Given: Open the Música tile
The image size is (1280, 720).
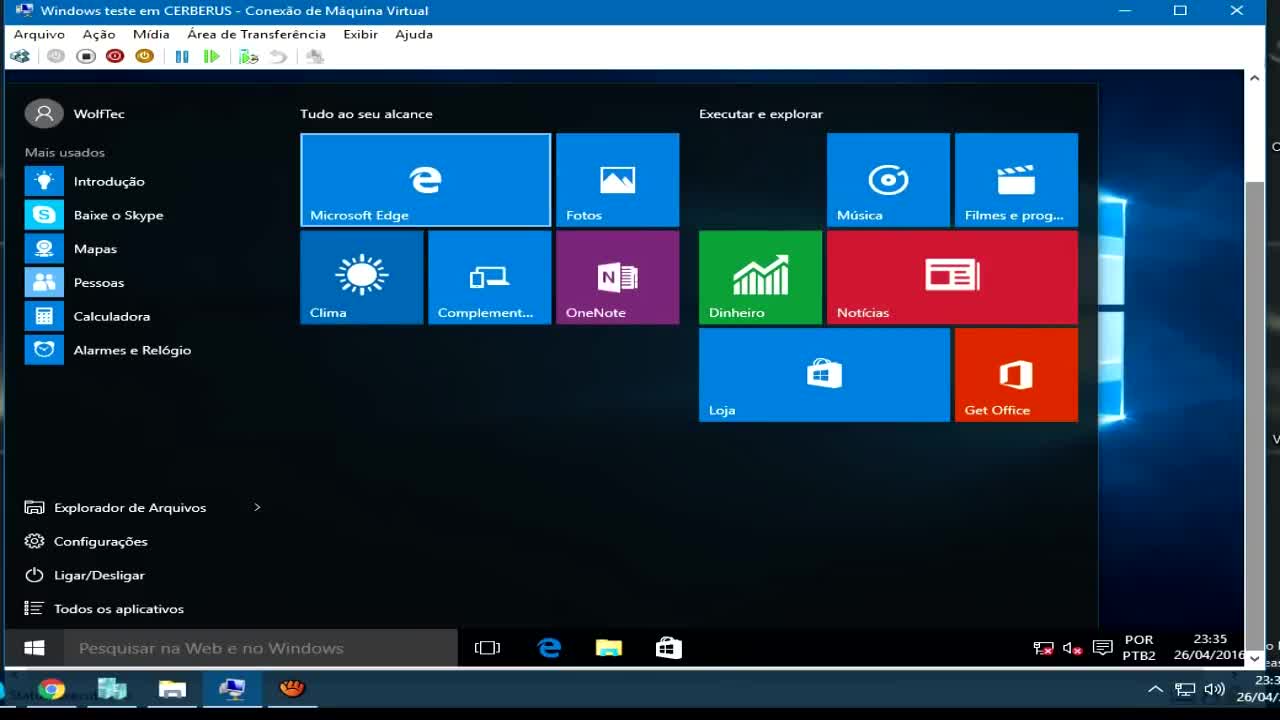Looking at the screenshot, I should pos(888,180).
